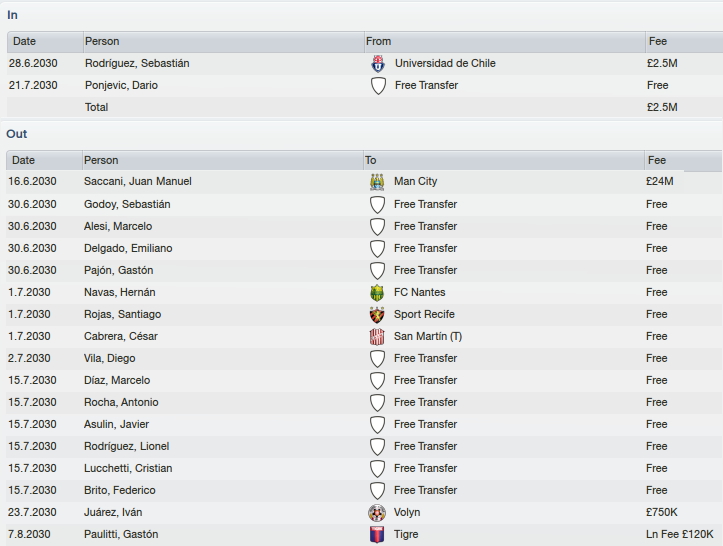Image resolution: width=723 pixels, height=546 pixels.
Task: Click the Tigre club crest
Action: coord(377,534)
